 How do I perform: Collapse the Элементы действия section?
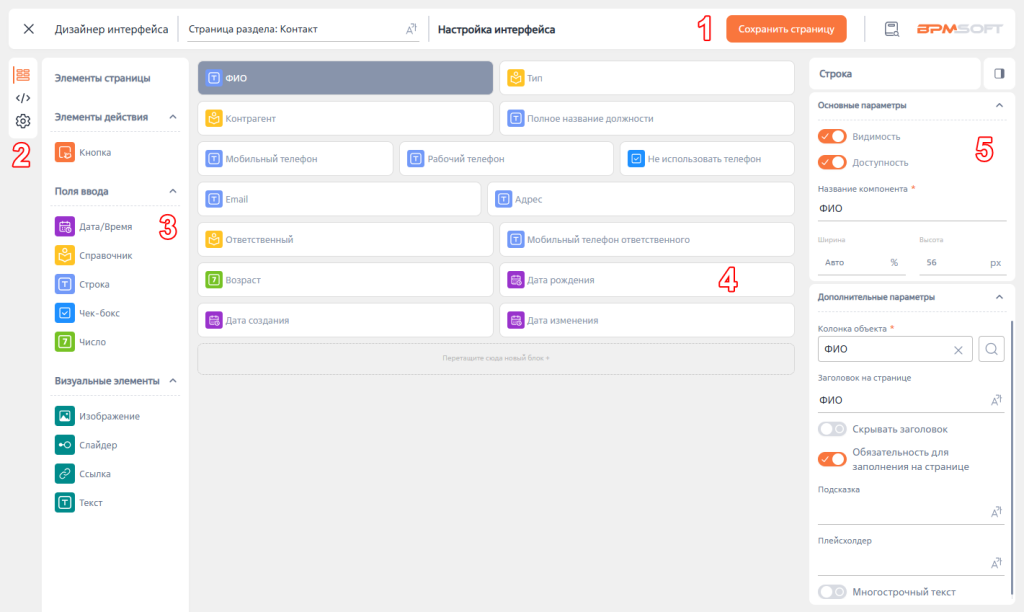[172, 117]
